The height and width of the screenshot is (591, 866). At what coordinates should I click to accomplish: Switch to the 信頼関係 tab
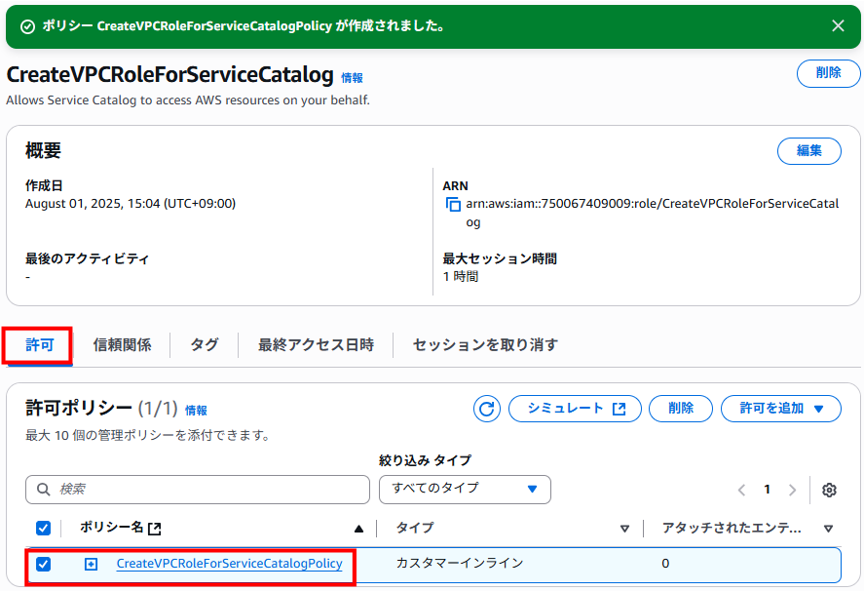click(122, 345)
